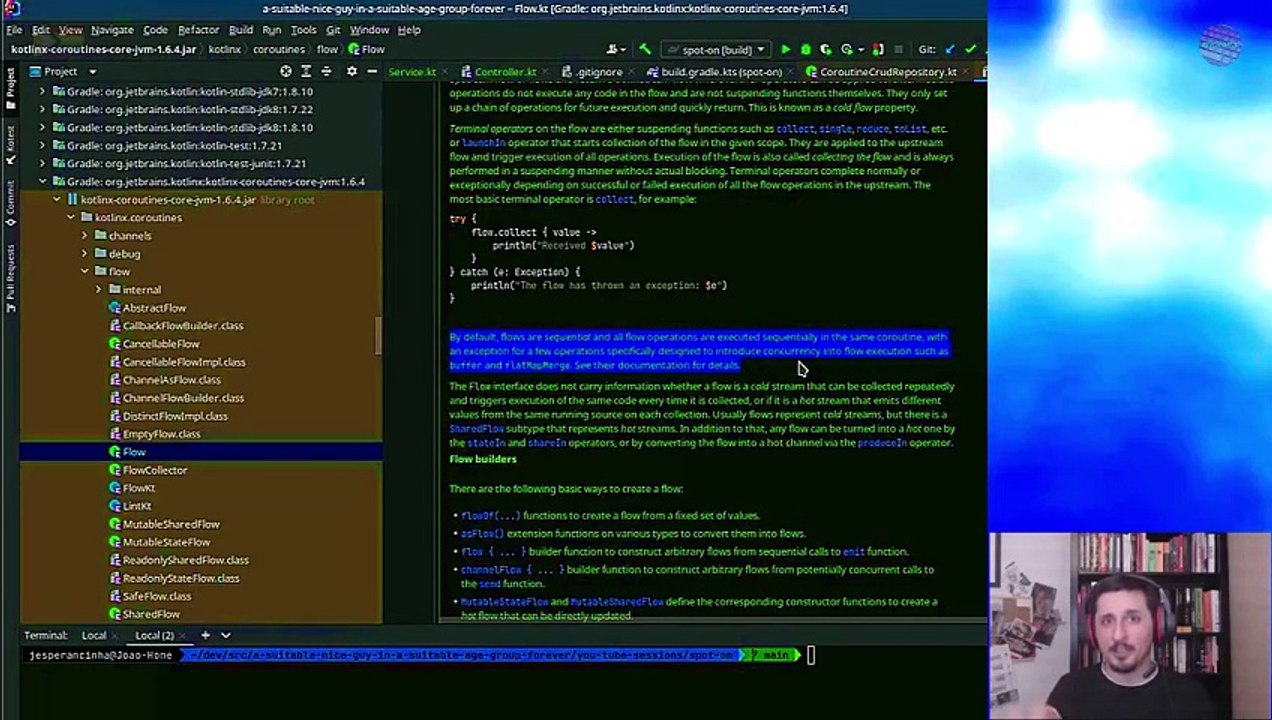Select CallbackFlowBuilder.class in the tree
This screenshot has height=720, width=1272.
182,325
